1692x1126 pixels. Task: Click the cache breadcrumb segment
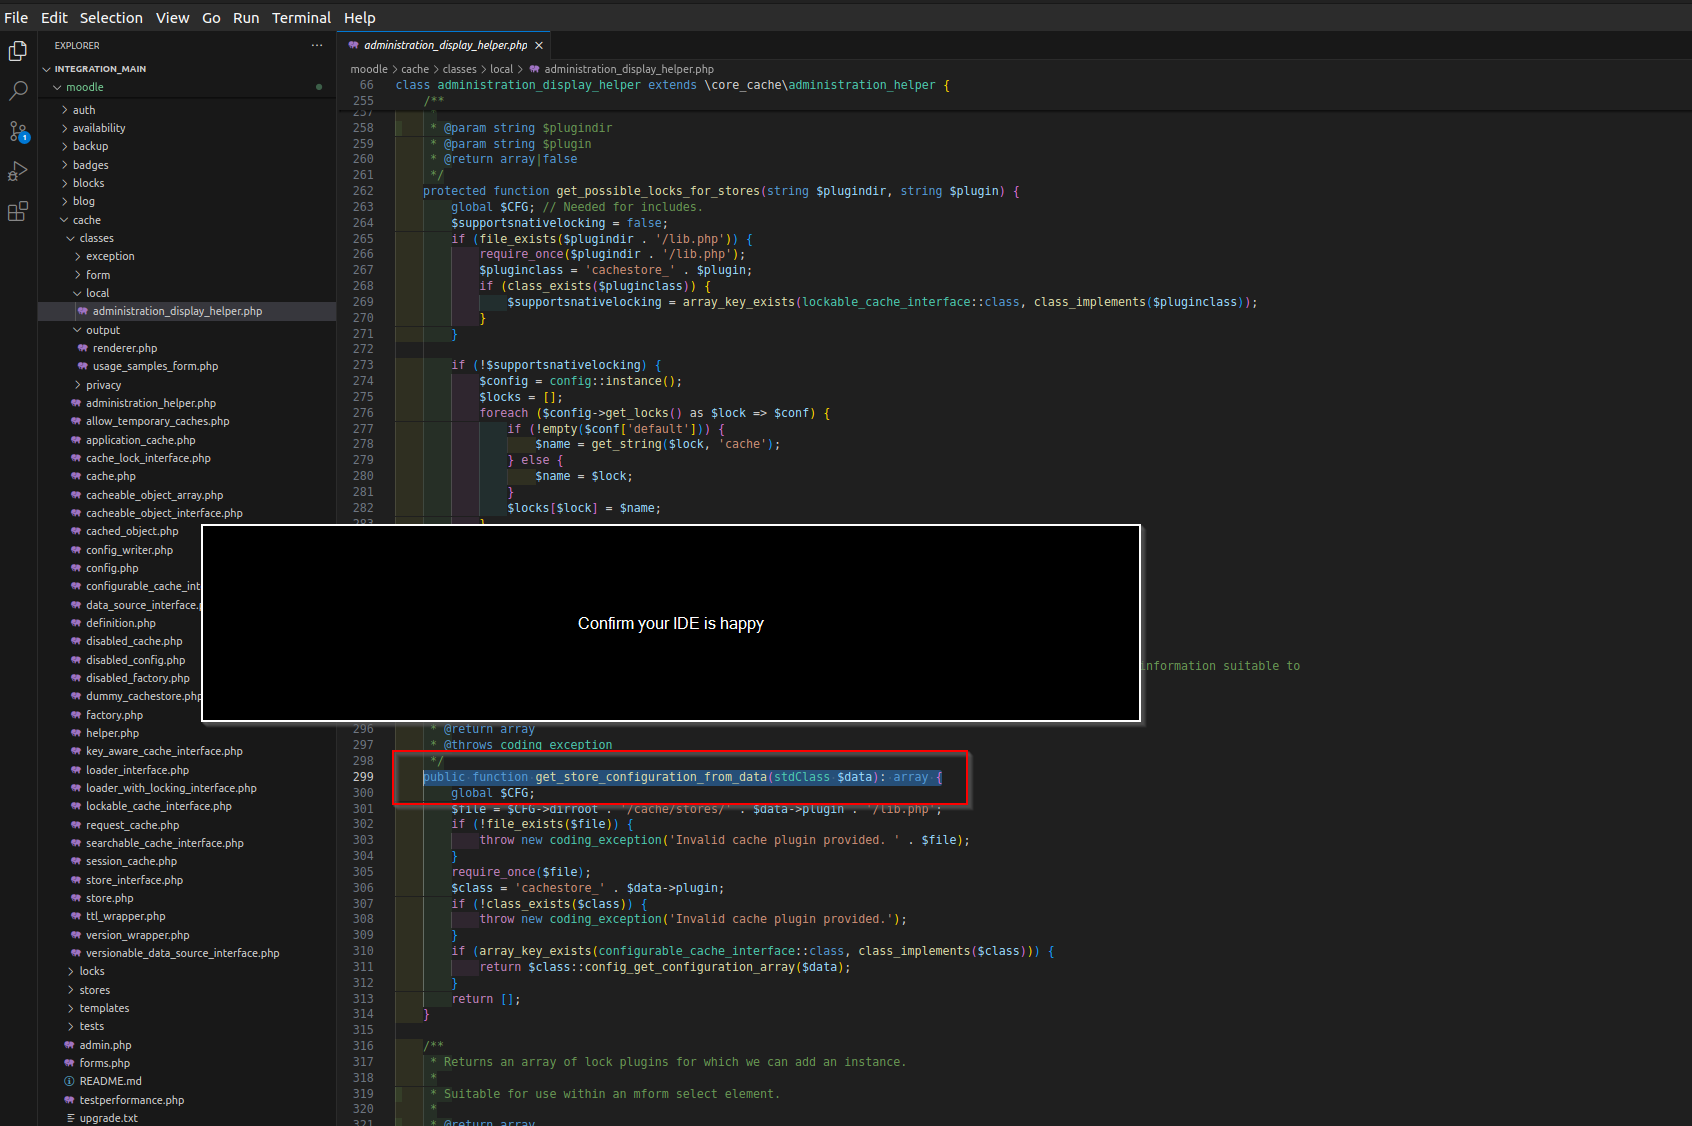click(415, 69)
